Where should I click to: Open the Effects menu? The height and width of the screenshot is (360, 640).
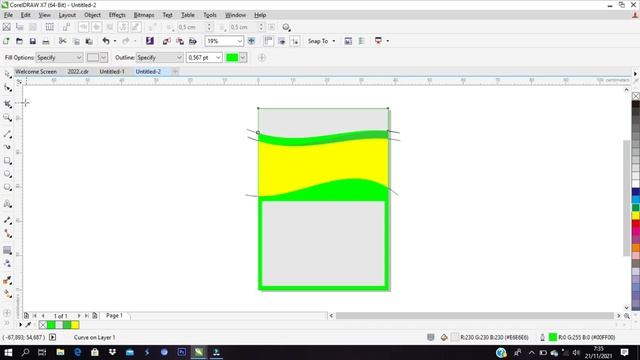[117, 15]
